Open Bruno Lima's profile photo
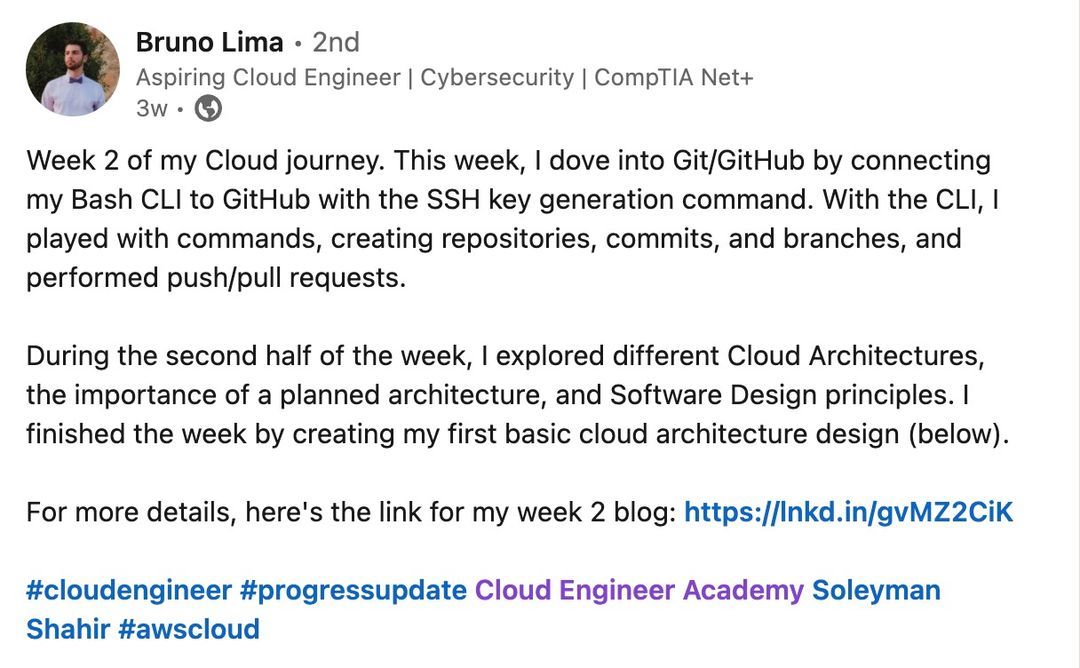This screenshot has width=1080, height=668. [72, 69]
